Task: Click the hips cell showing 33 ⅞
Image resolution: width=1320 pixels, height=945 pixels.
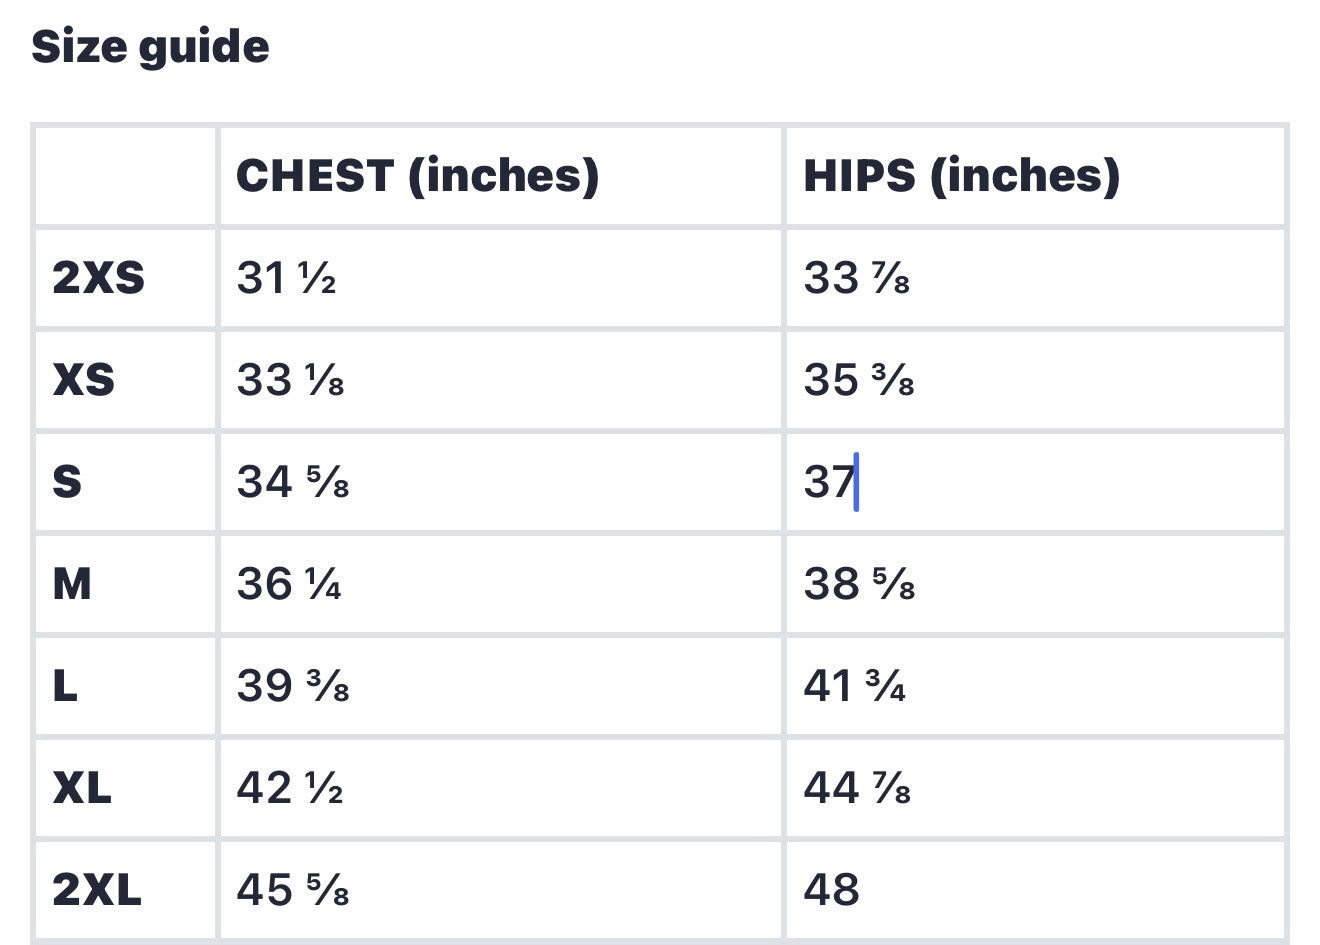Action: click(x=1034, y=278)
